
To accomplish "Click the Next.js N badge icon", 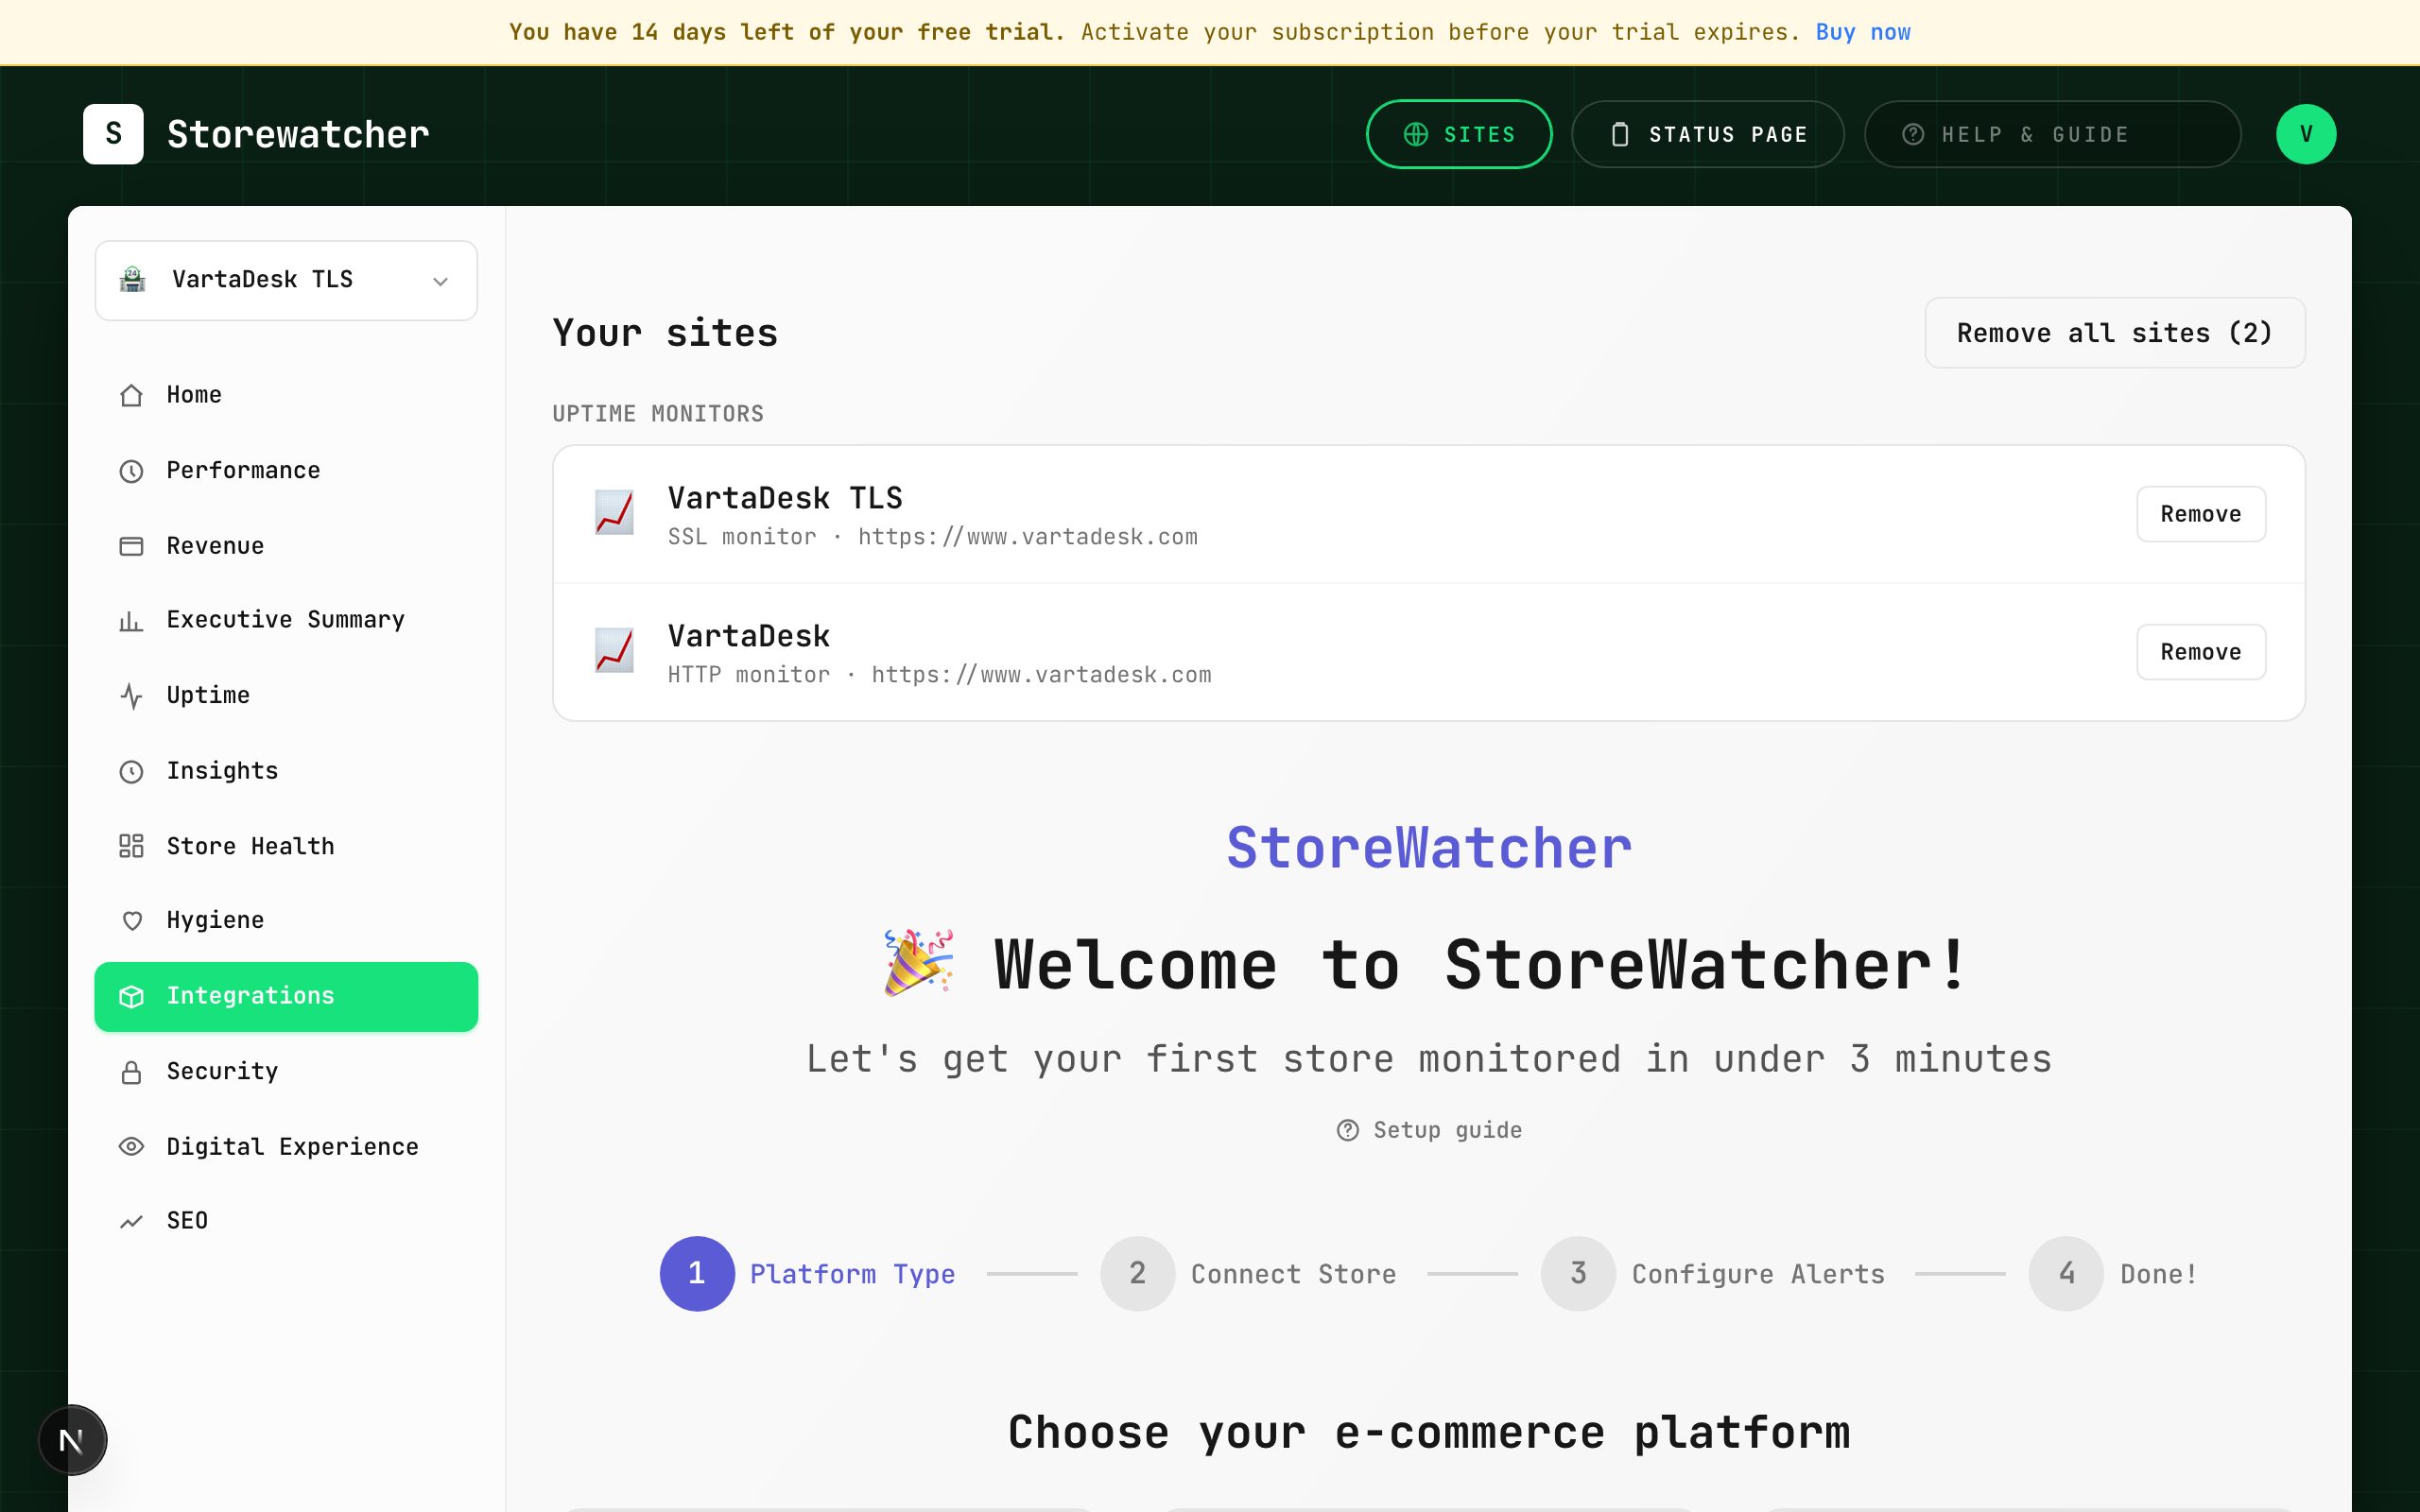I will tap(72, 1440).
